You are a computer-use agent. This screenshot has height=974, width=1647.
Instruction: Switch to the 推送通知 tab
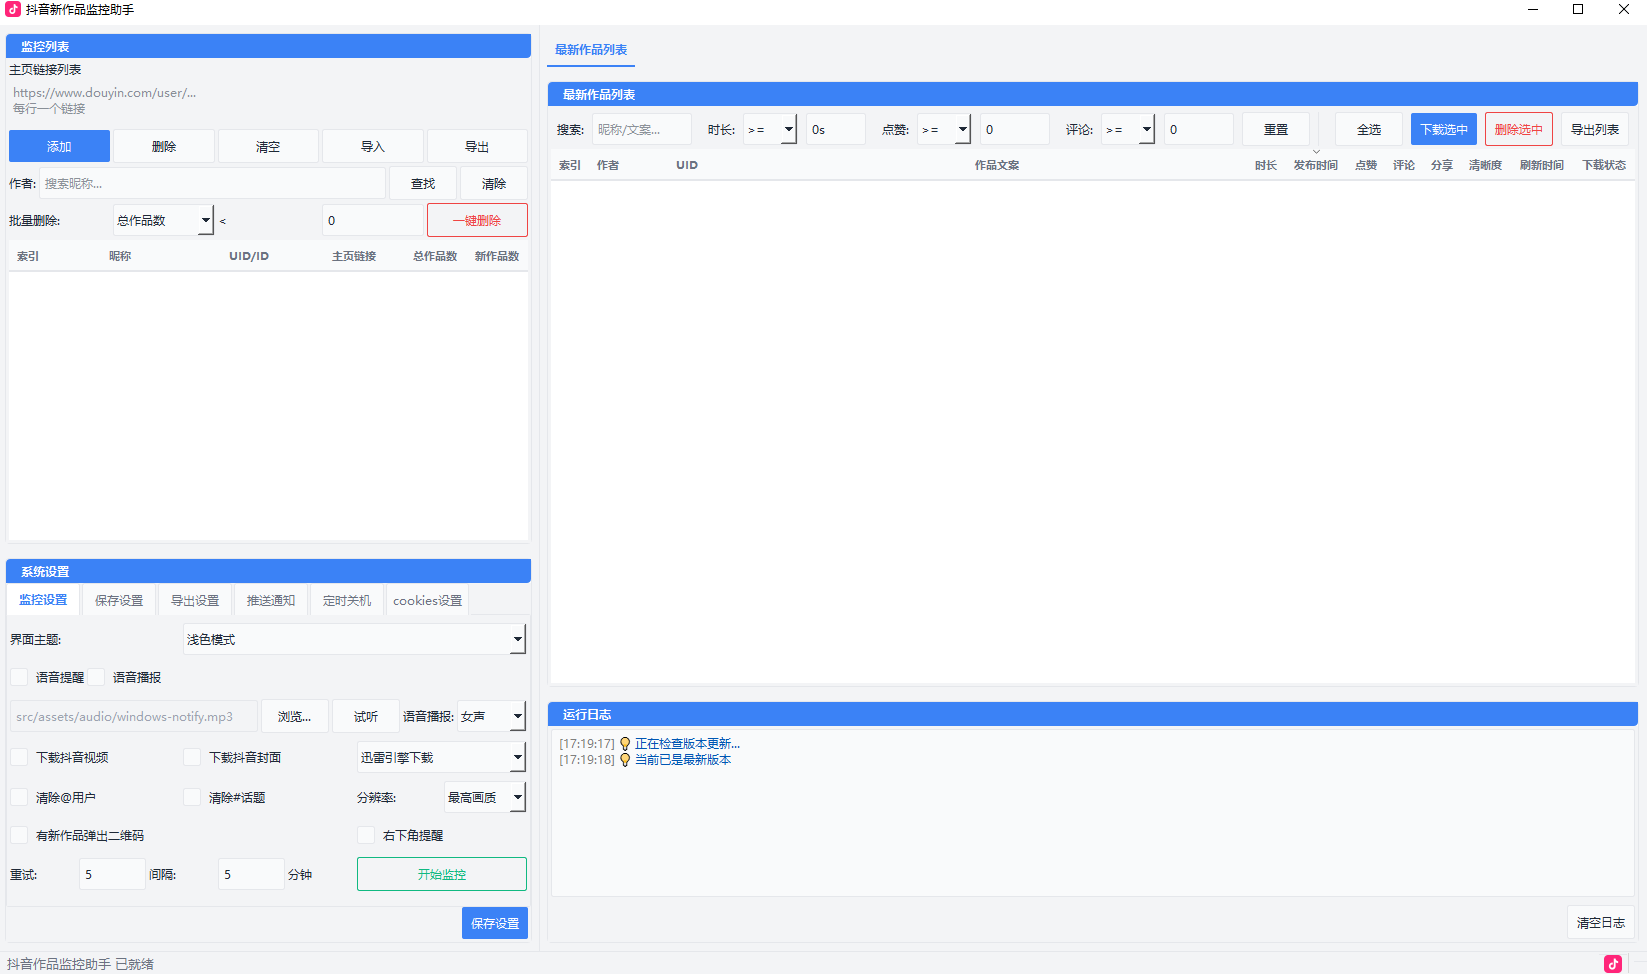pyautogui.click(x=271, y=600)
